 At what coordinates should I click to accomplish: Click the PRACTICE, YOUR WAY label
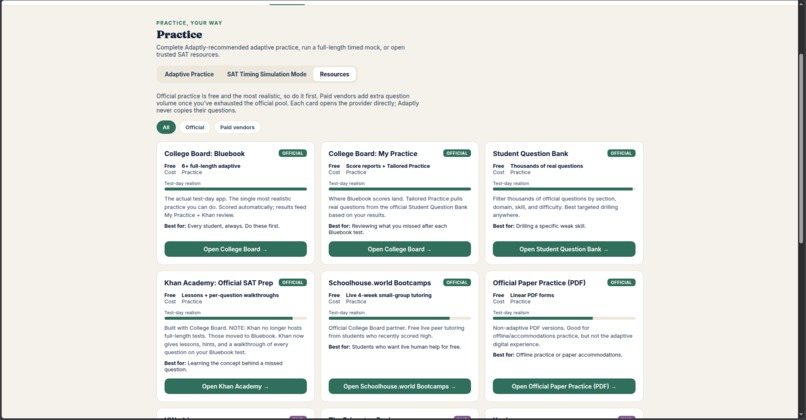189,23
